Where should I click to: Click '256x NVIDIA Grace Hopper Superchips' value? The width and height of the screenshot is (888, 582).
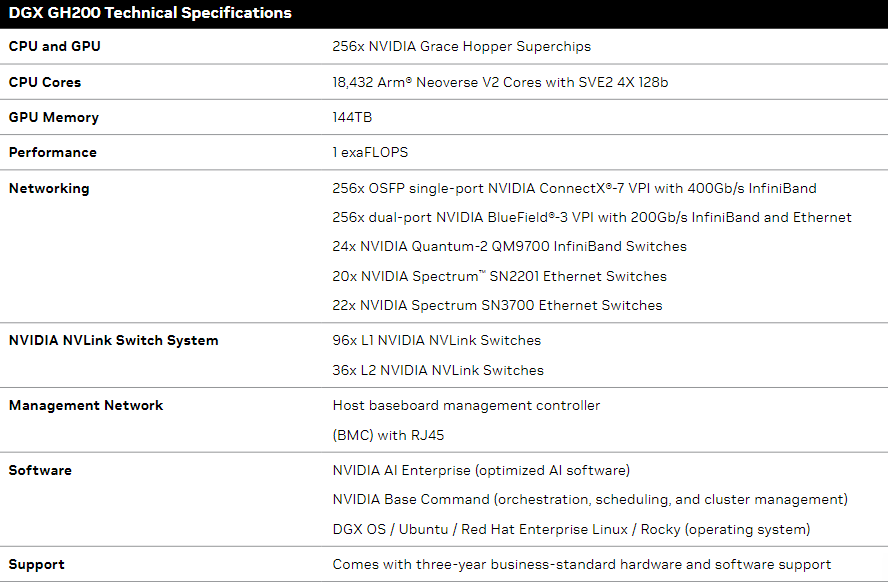coord(462,46)
